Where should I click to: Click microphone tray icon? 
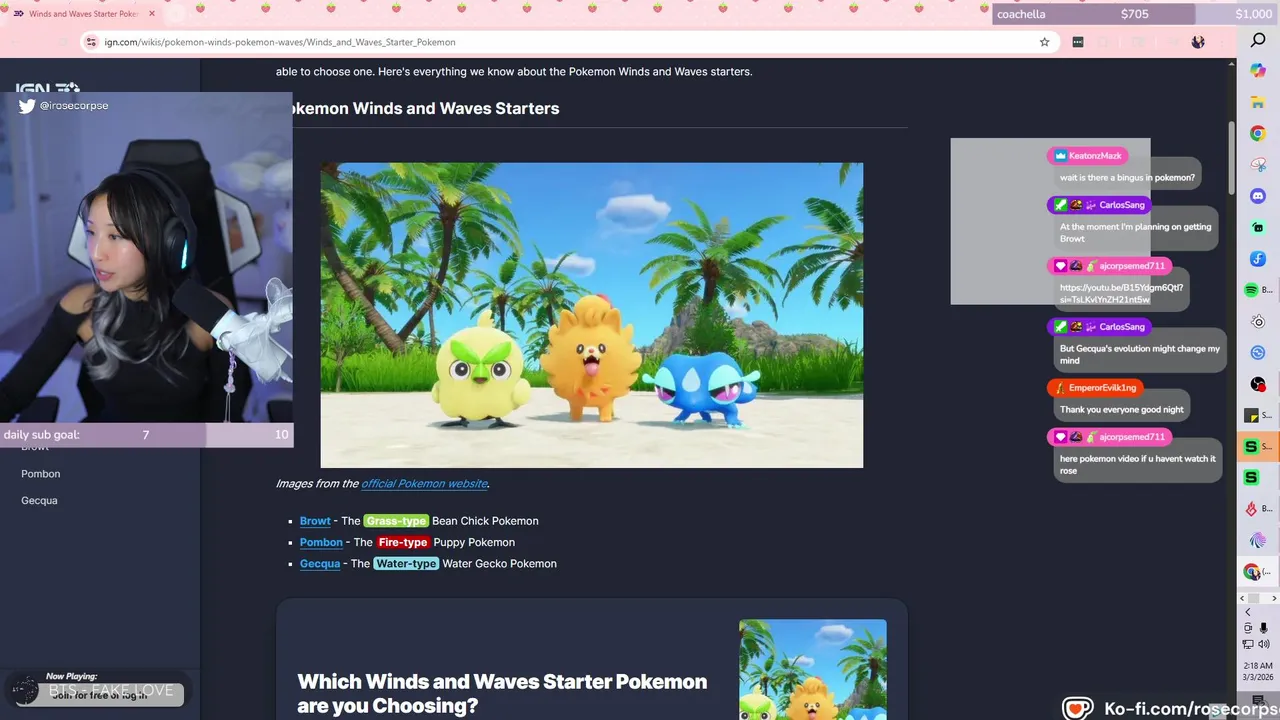[1265, 628]
